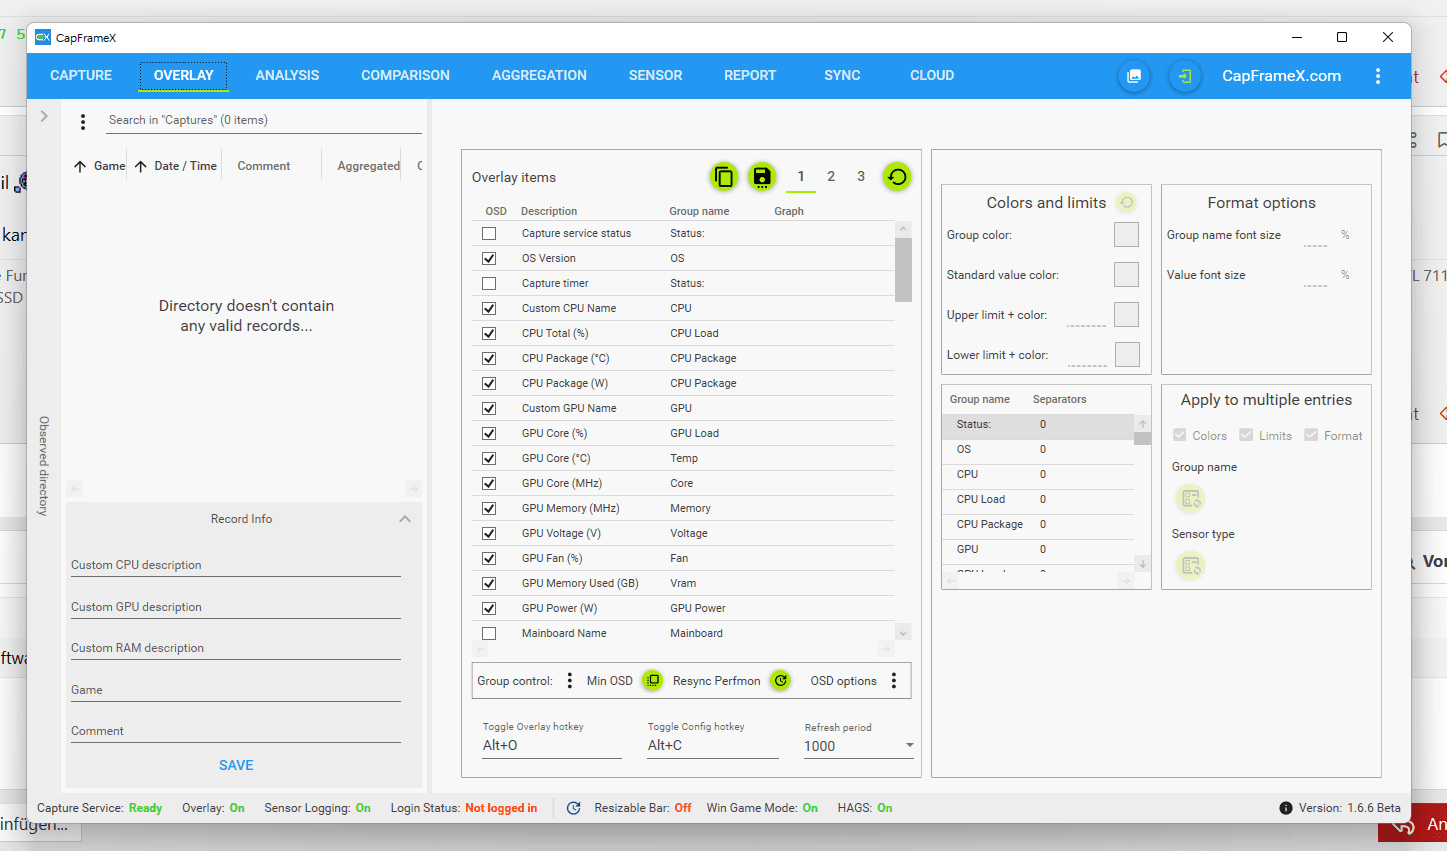Toggle GPU Fan (%) checkbox

click(x=489, y=558)
